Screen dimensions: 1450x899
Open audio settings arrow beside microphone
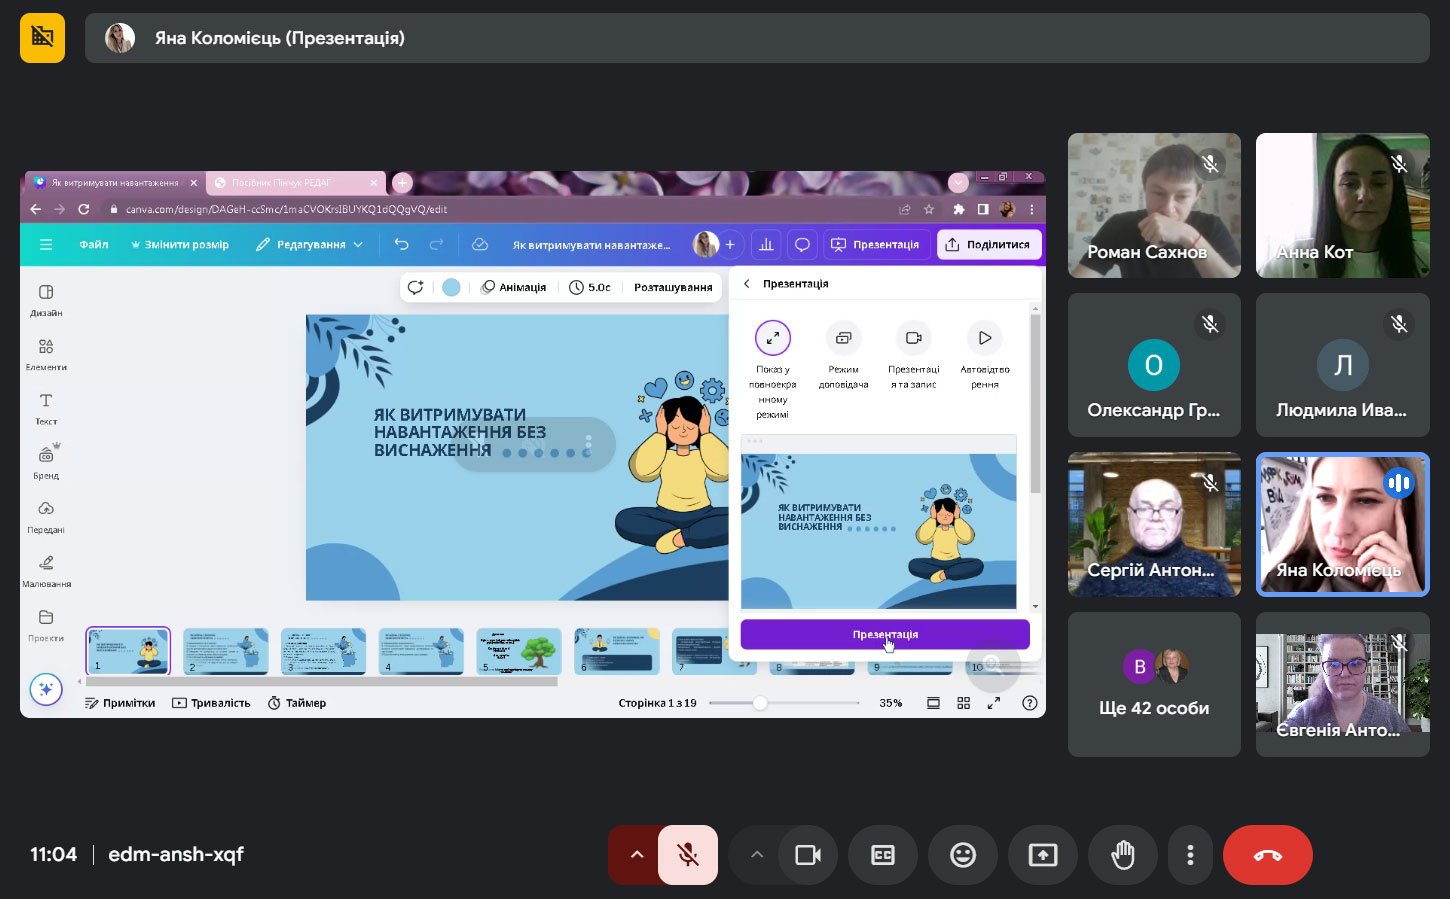pyautogui.click(x=636, y=855)
